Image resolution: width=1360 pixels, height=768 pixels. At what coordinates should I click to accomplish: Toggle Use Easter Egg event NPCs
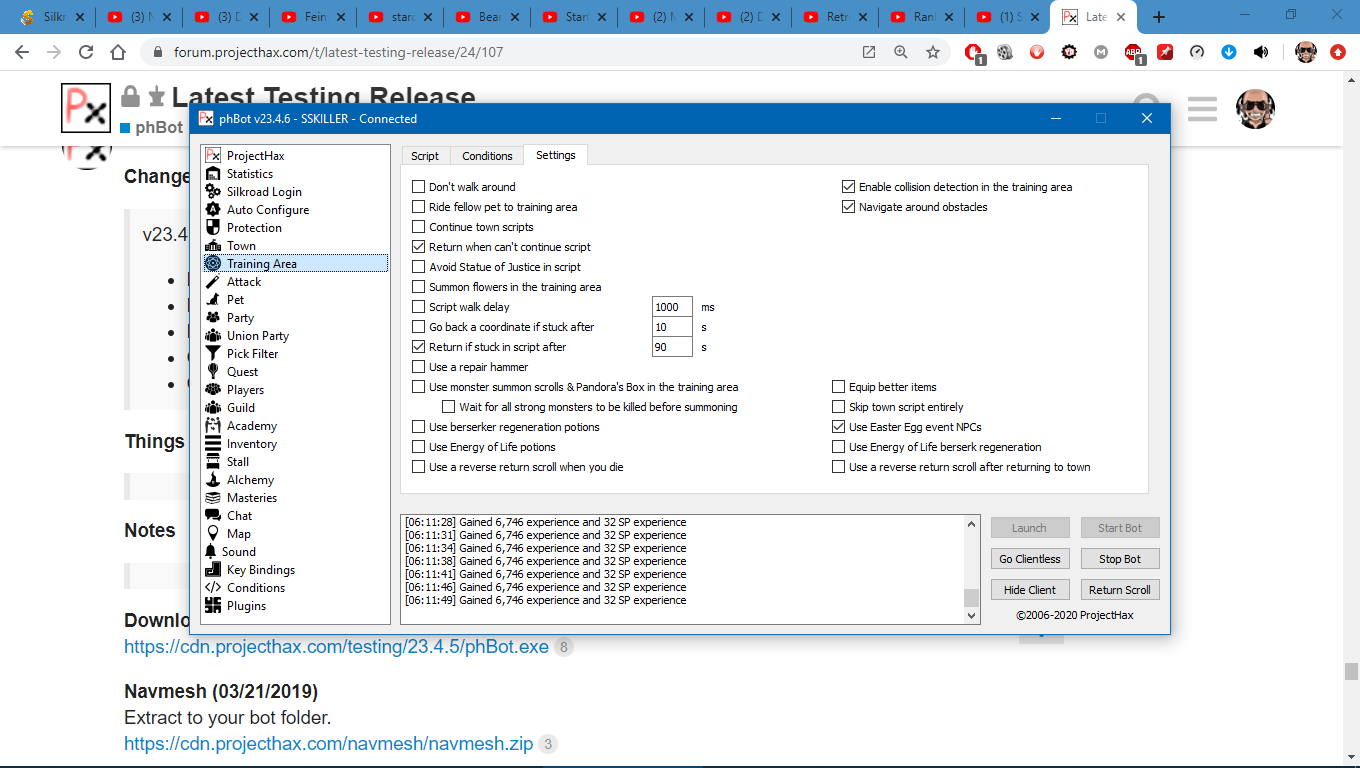coord(839,427)
